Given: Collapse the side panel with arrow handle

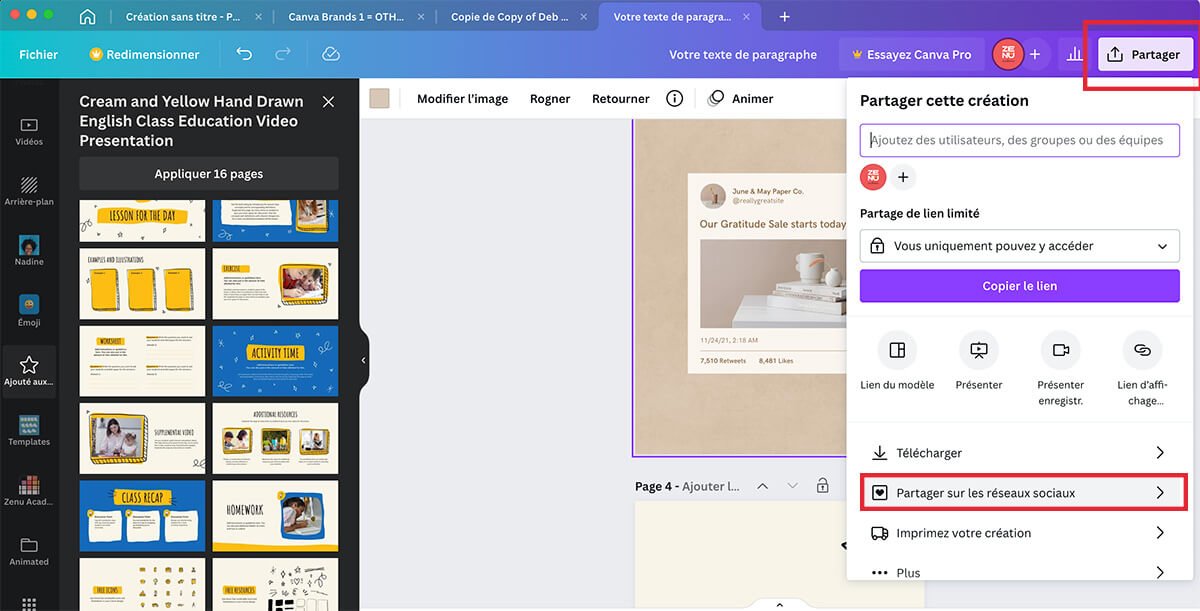Looking at the screenshot, I should (363, 360).
